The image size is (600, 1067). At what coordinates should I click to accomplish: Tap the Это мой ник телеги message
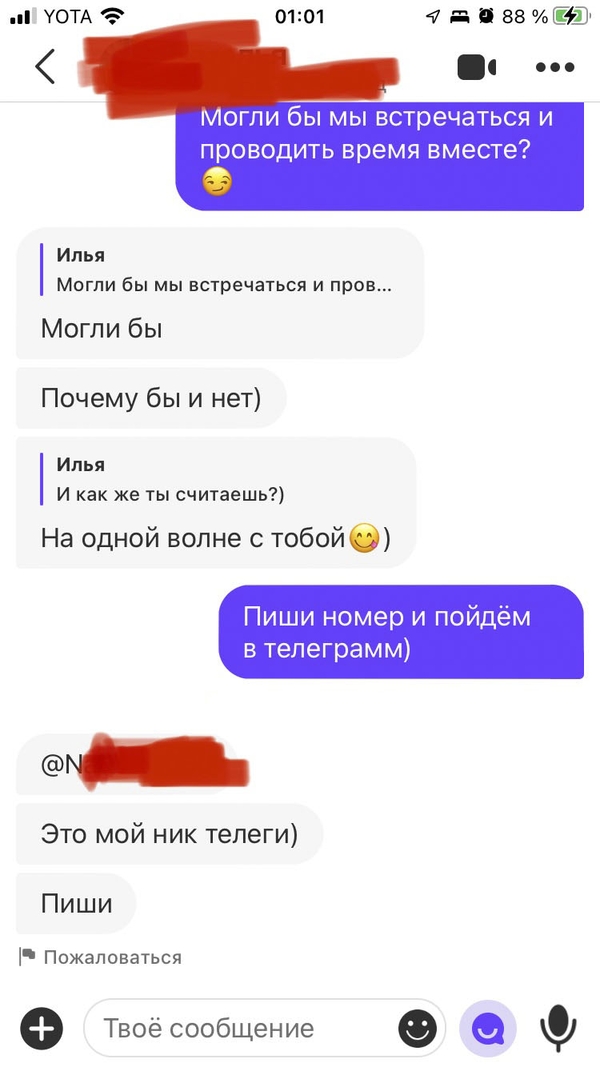[169, 834]
